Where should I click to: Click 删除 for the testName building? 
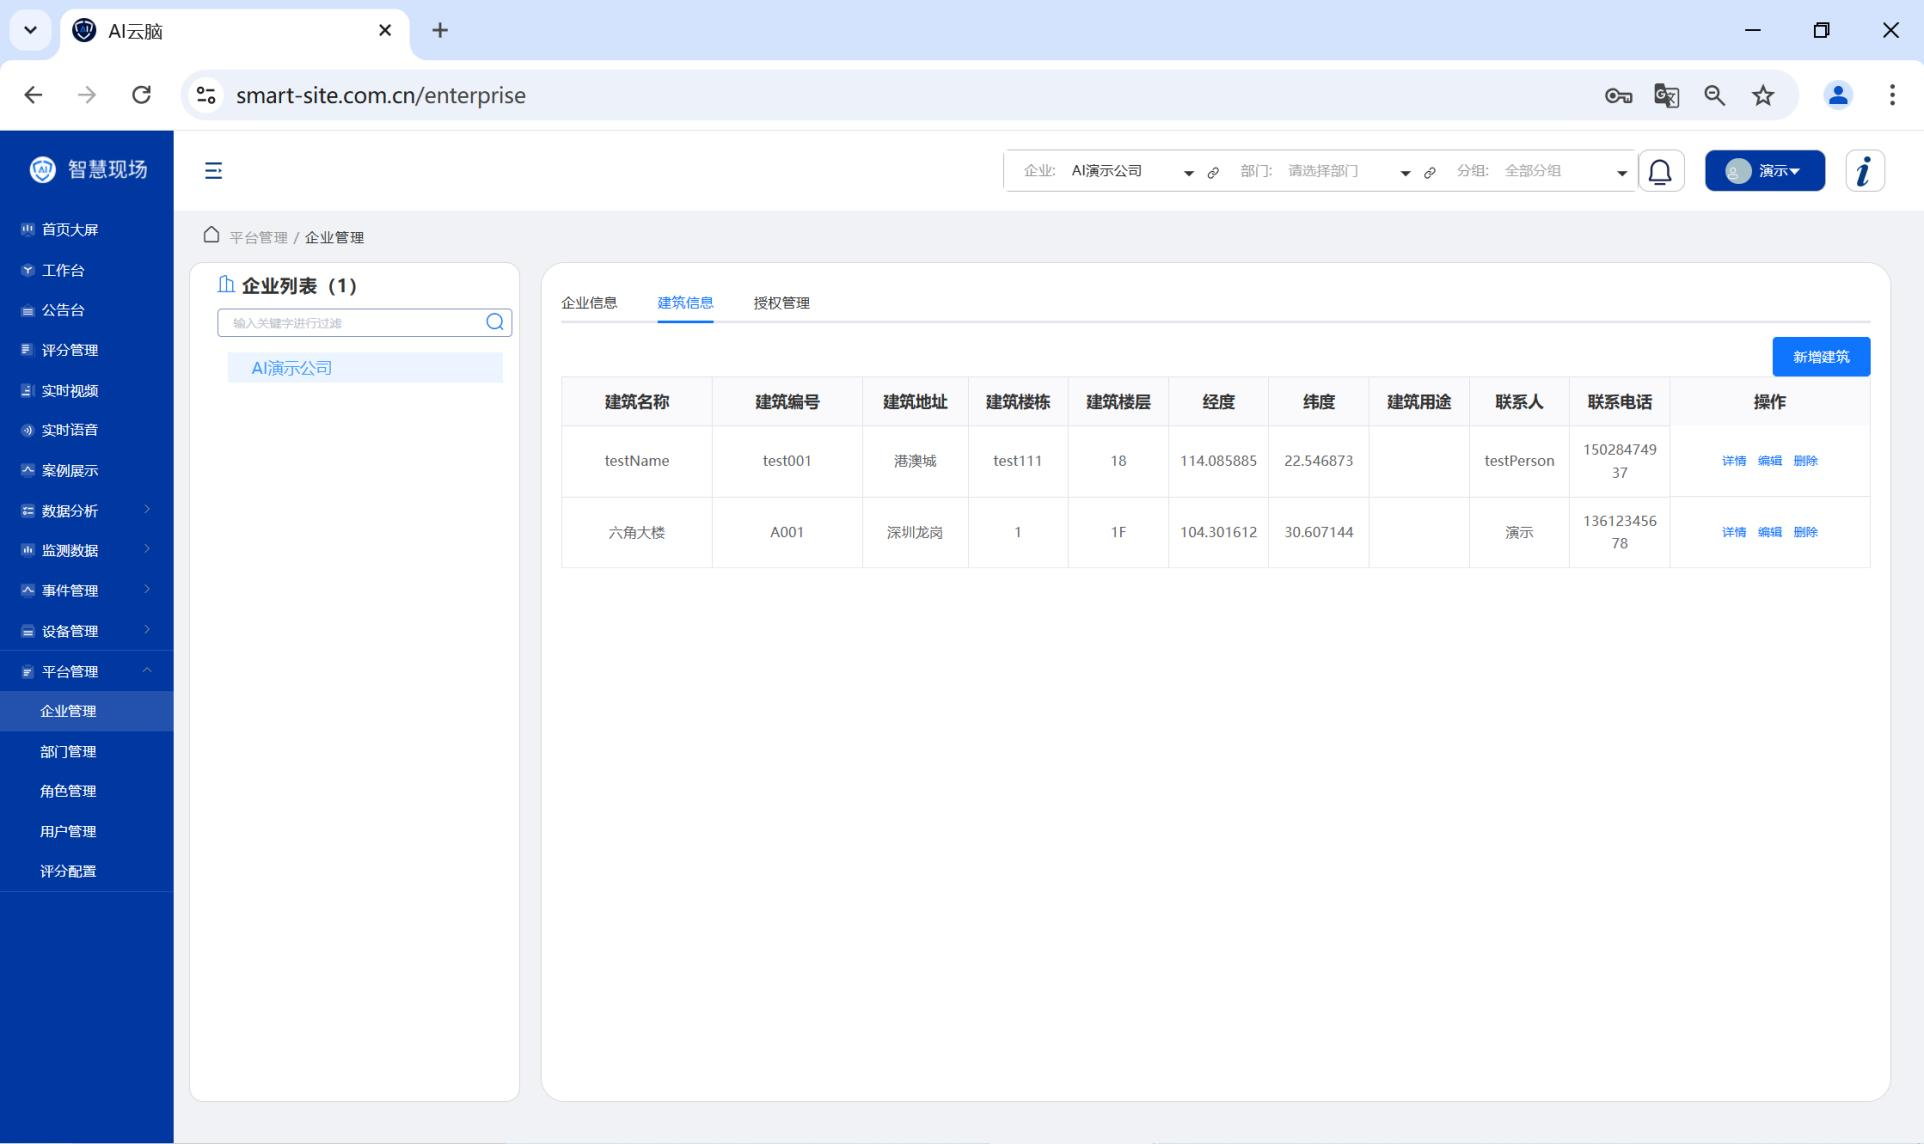pyautogui.click(x=1805, y=461)
